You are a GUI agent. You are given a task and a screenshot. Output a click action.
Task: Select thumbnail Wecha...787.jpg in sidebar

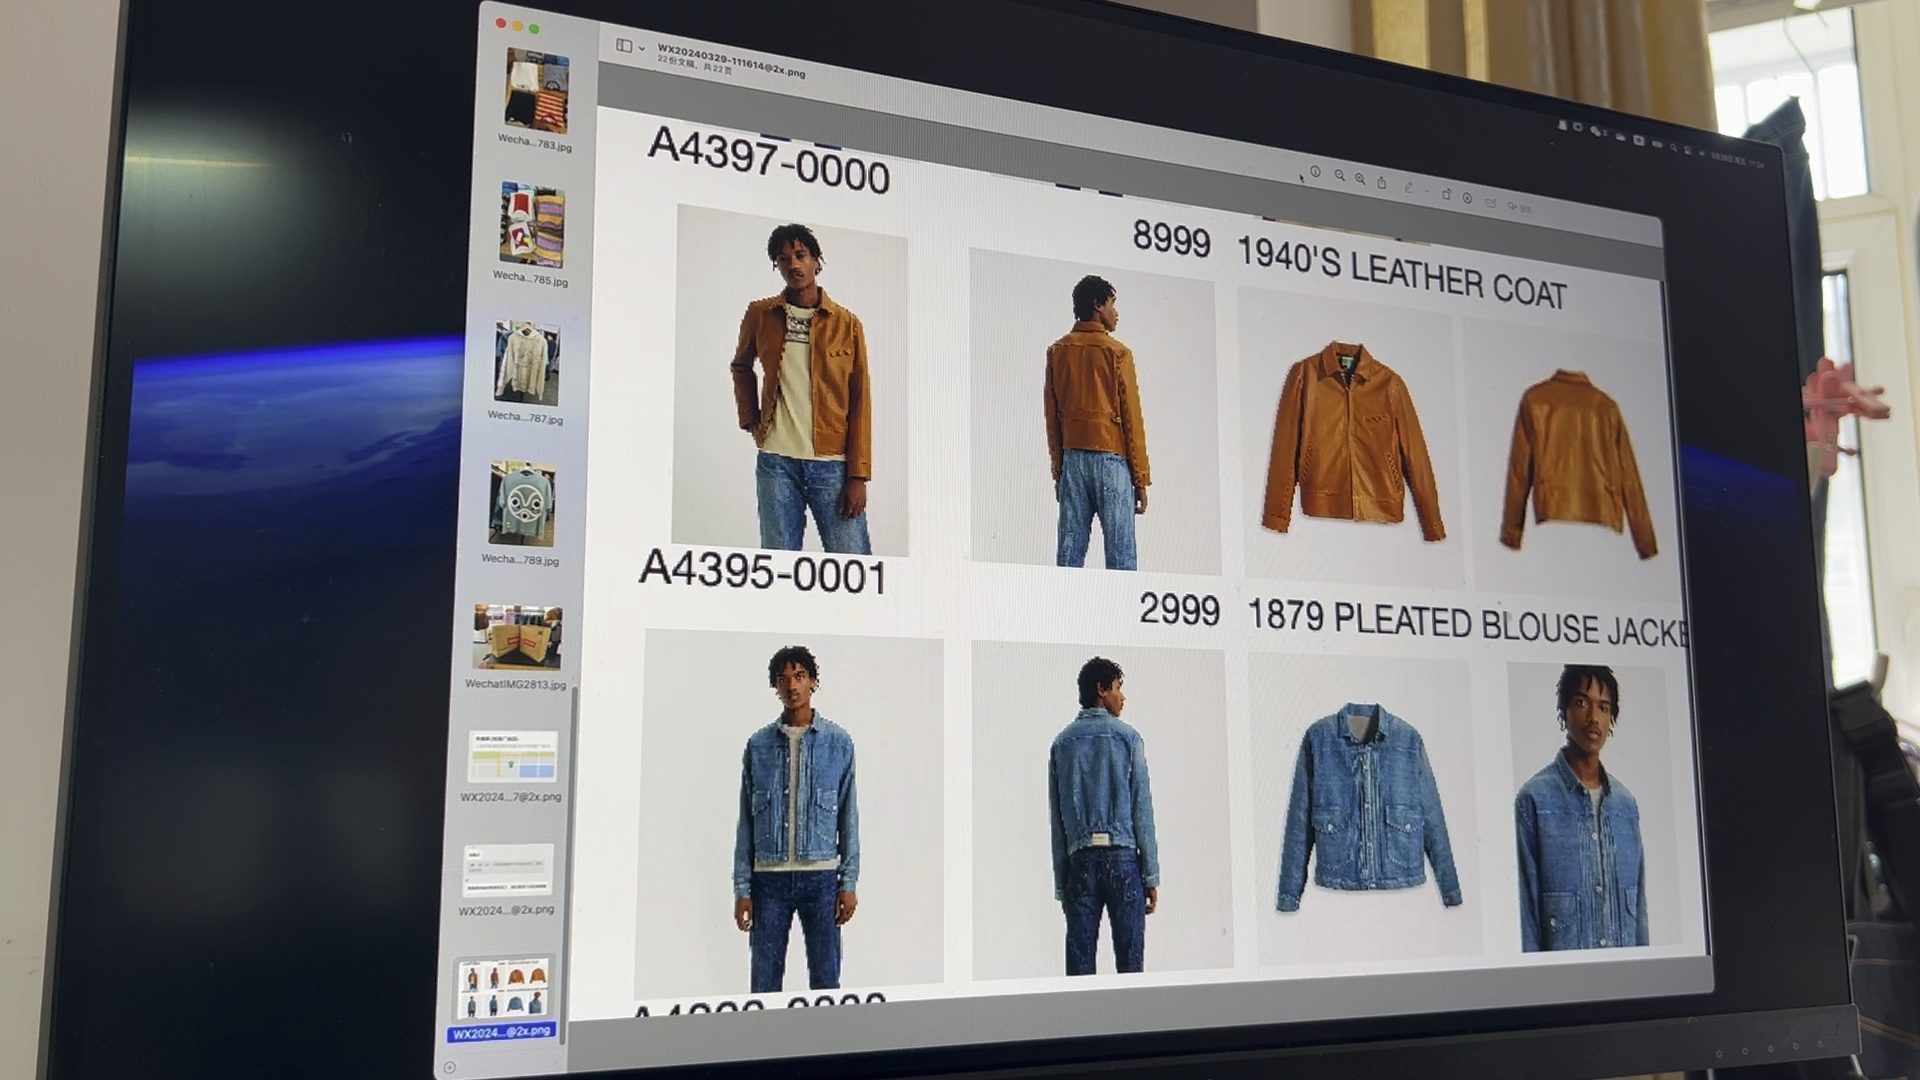click(x=527, y=362)
